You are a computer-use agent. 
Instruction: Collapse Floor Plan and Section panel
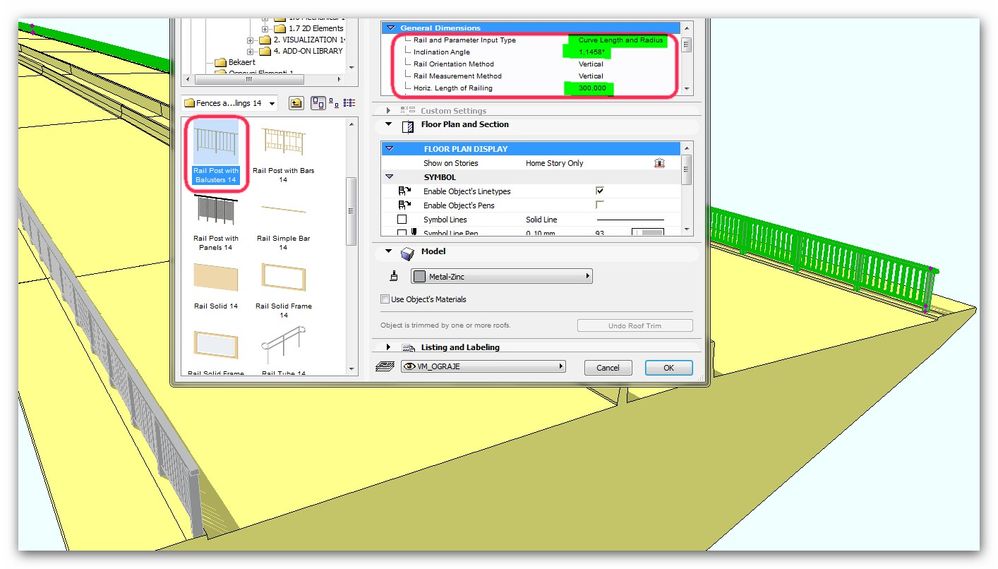388,124
